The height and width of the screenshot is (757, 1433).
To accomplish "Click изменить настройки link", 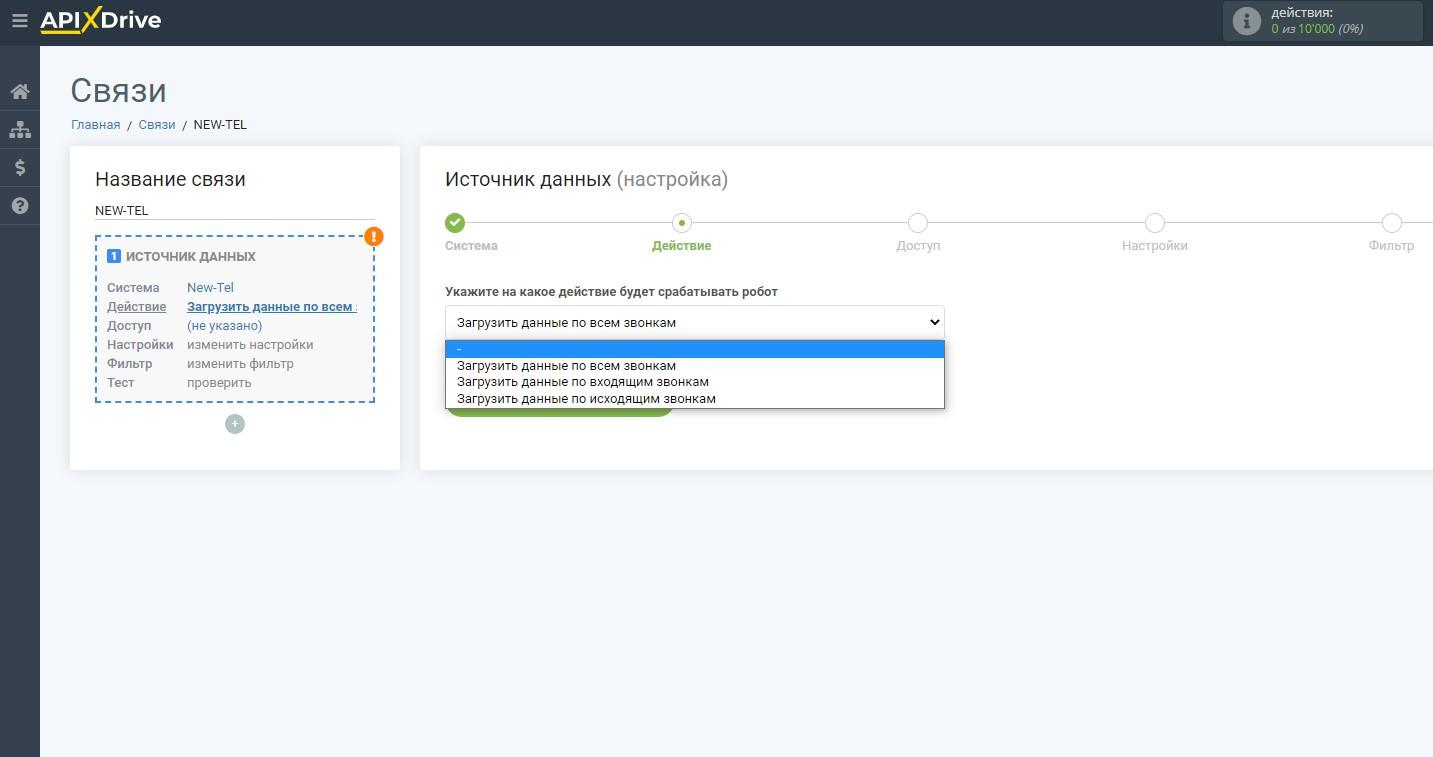I will coord(250,345).
